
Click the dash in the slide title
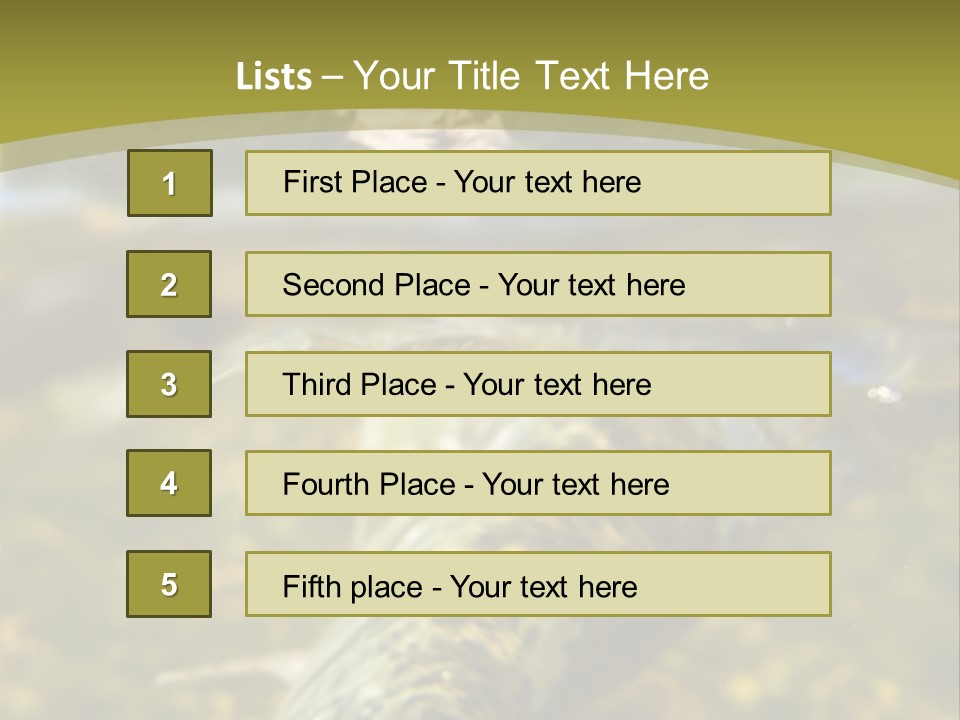332,78
